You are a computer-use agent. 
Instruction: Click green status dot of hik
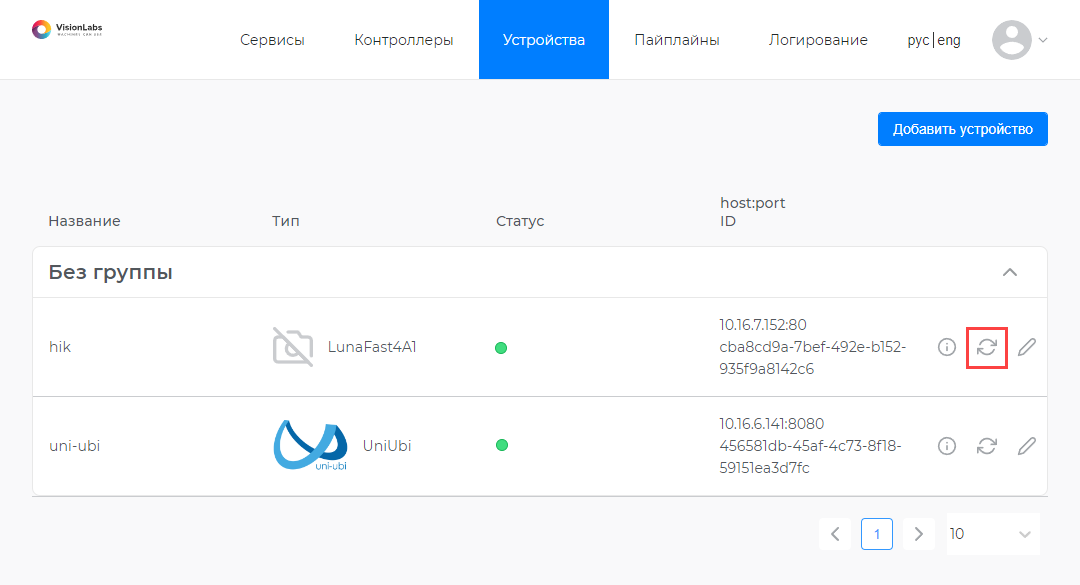(x=501, y=348)
